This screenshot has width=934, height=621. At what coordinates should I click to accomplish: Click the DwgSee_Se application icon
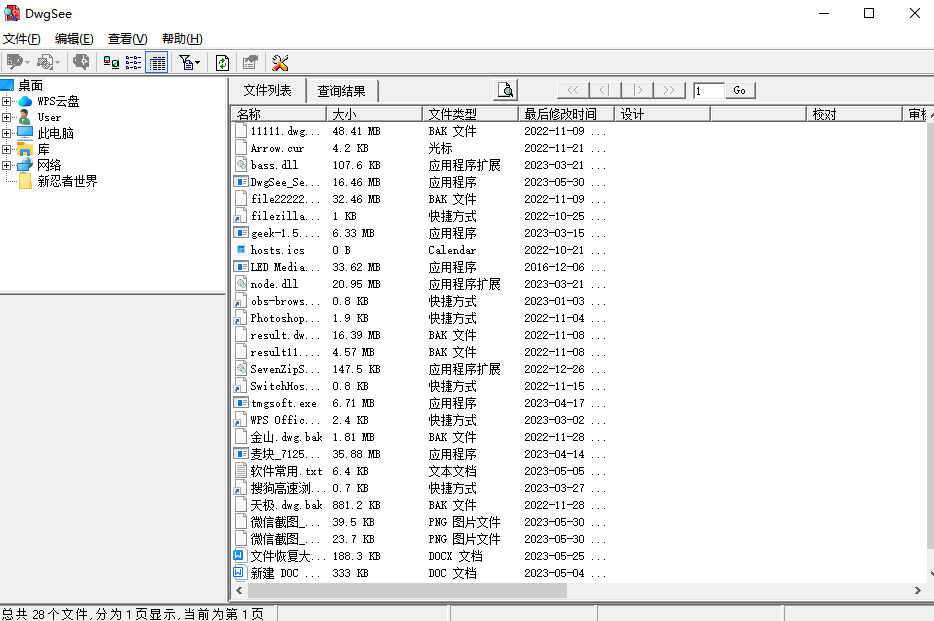point(241,182)
